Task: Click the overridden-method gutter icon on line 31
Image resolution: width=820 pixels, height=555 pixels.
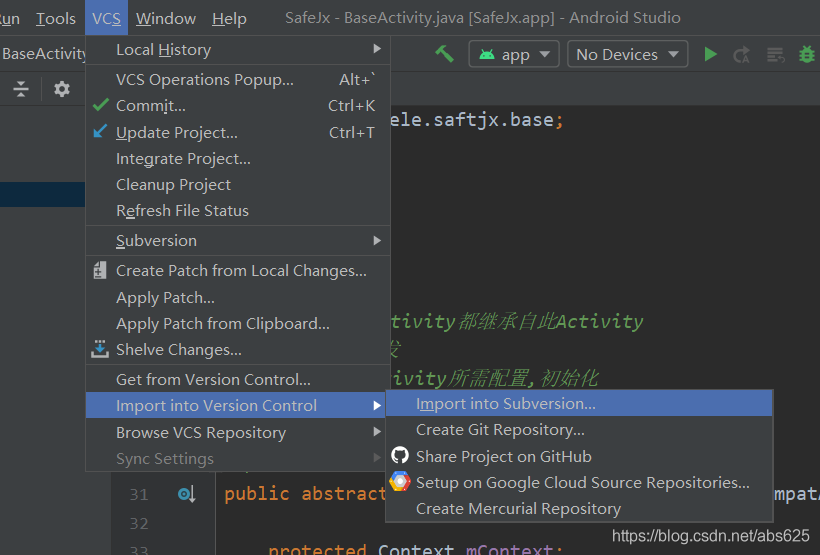Action: pos(186,494)
